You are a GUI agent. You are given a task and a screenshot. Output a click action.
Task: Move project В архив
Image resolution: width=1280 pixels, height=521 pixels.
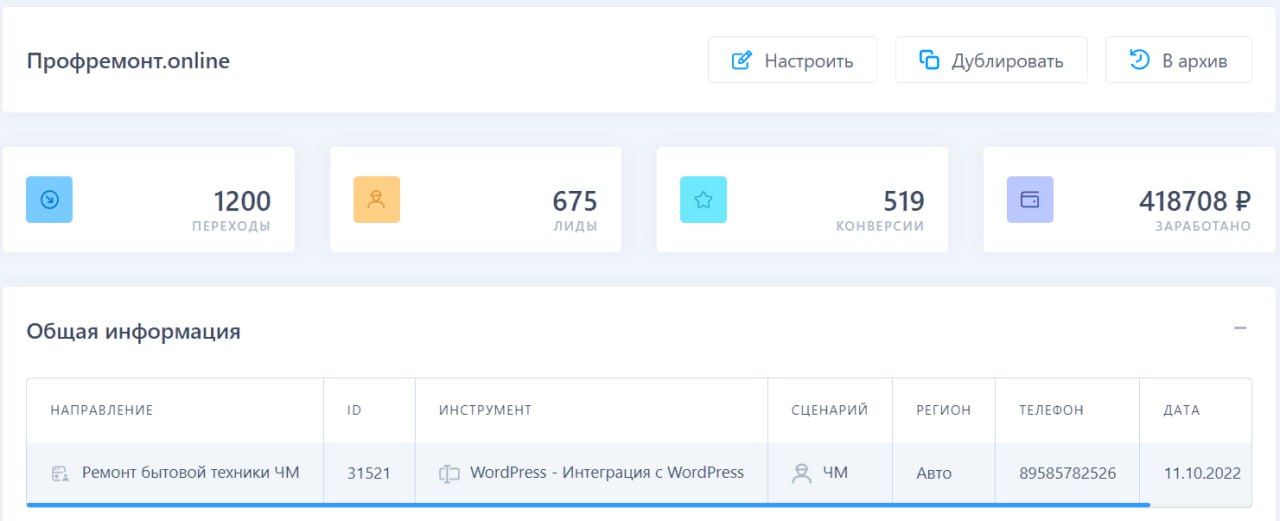coord(1178,60)
